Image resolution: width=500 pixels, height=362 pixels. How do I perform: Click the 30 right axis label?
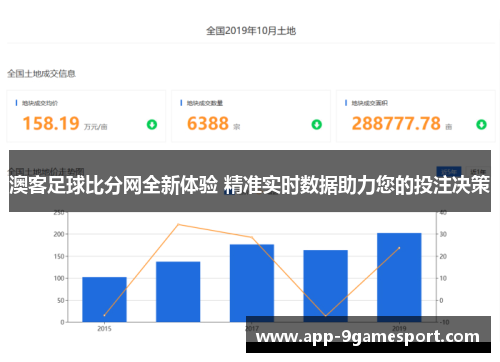(443, 234)
